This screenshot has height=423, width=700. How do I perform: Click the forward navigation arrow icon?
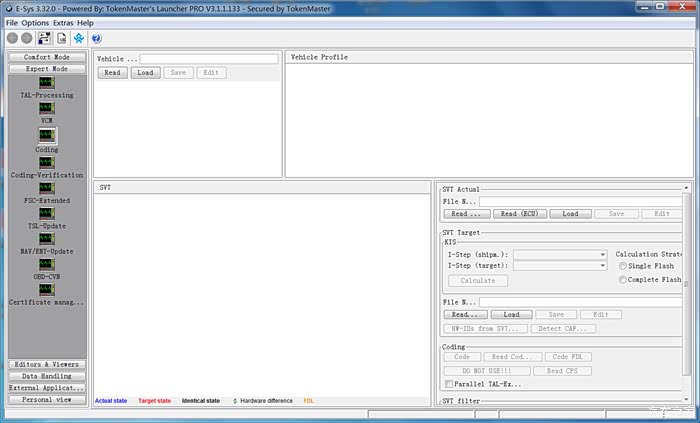point(27,39)
